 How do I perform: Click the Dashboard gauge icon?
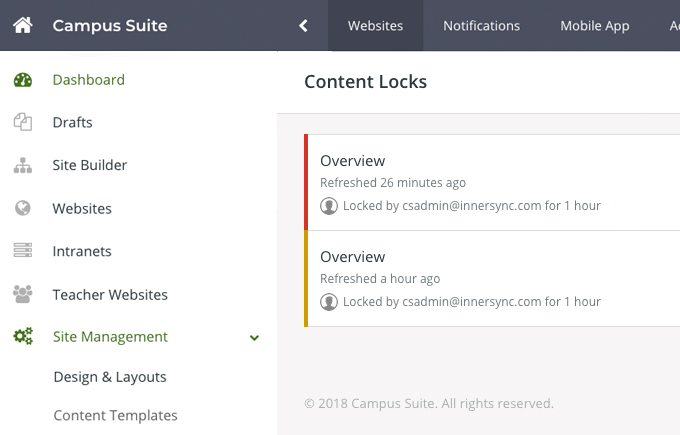click(23, 80)
